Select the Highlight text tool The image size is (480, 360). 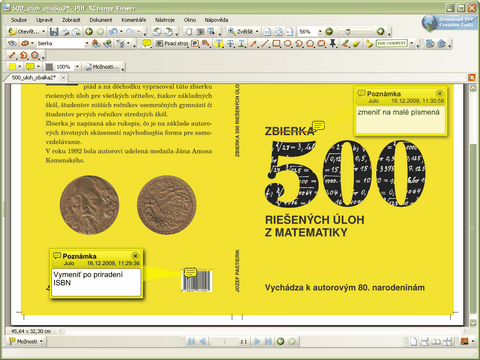(x=219, y=43)
